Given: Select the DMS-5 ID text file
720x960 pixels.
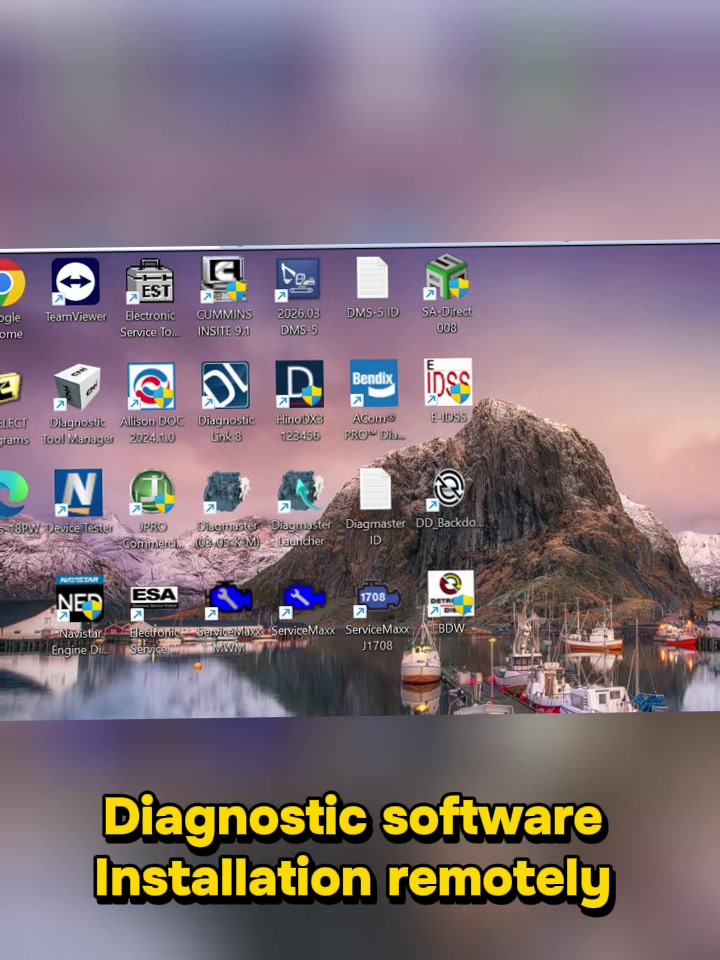Looking at the screenshot, I should coord(373,278).
